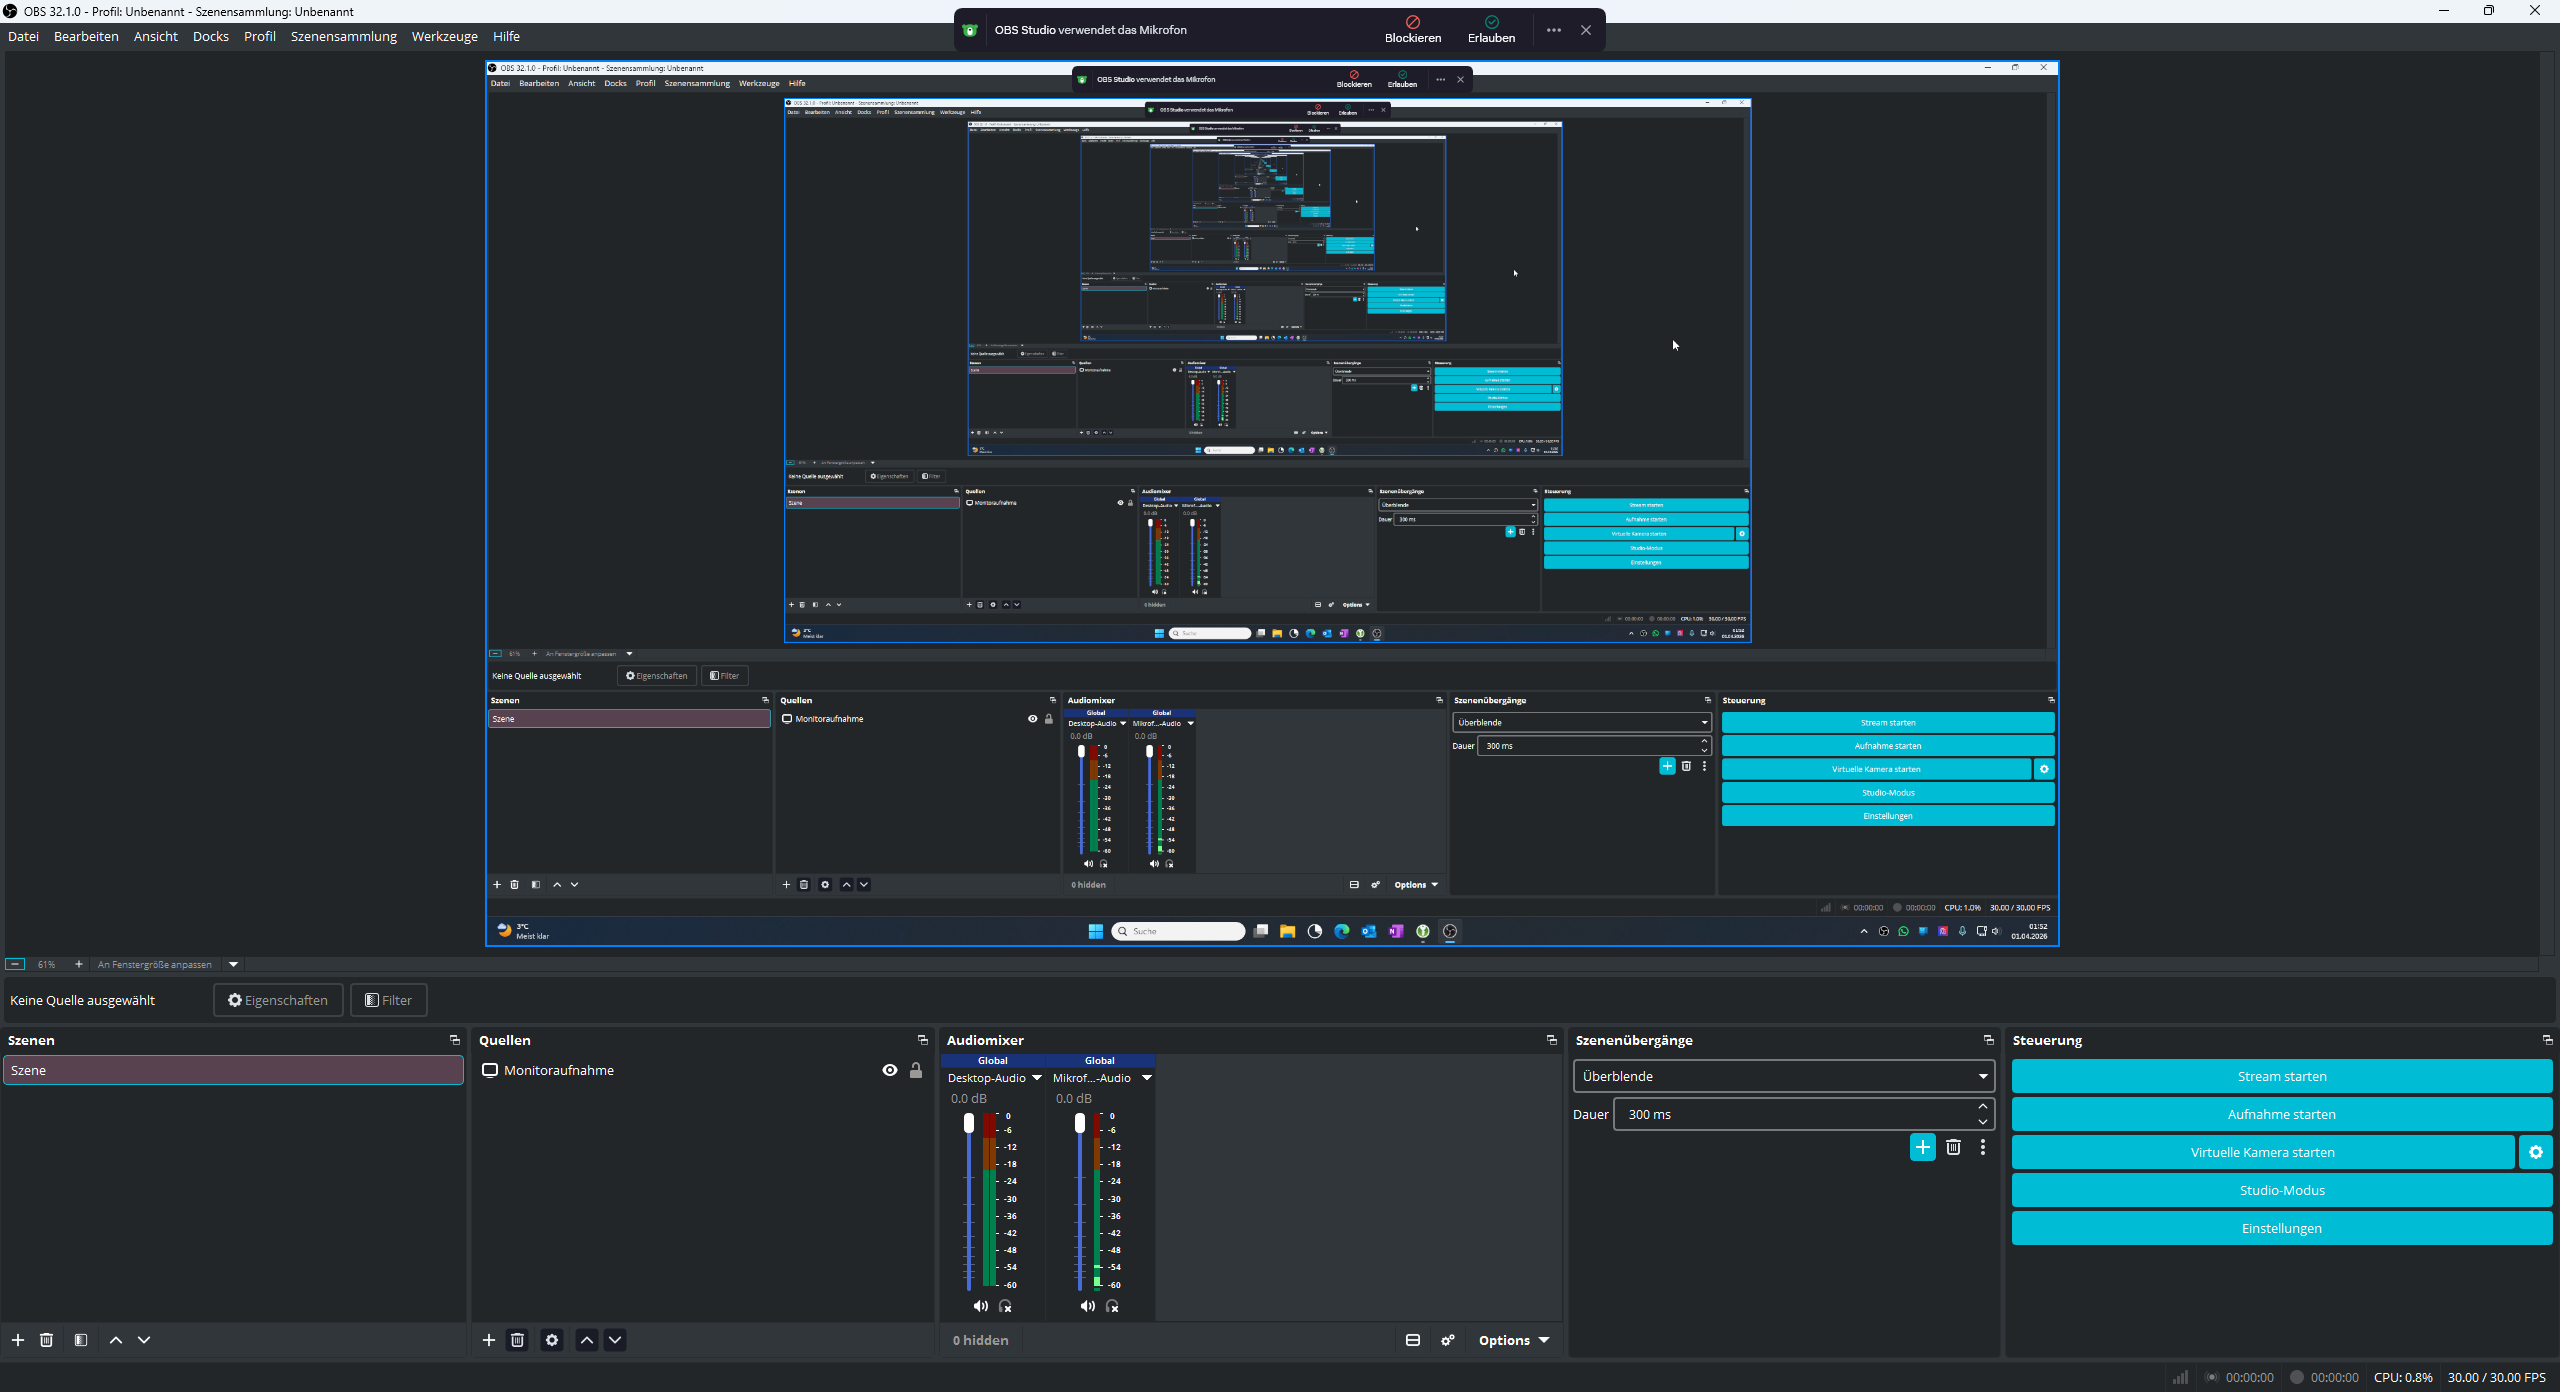
Task: Open Mikrof...-Audio channel dropdown arrow
Action: 1147,1078
